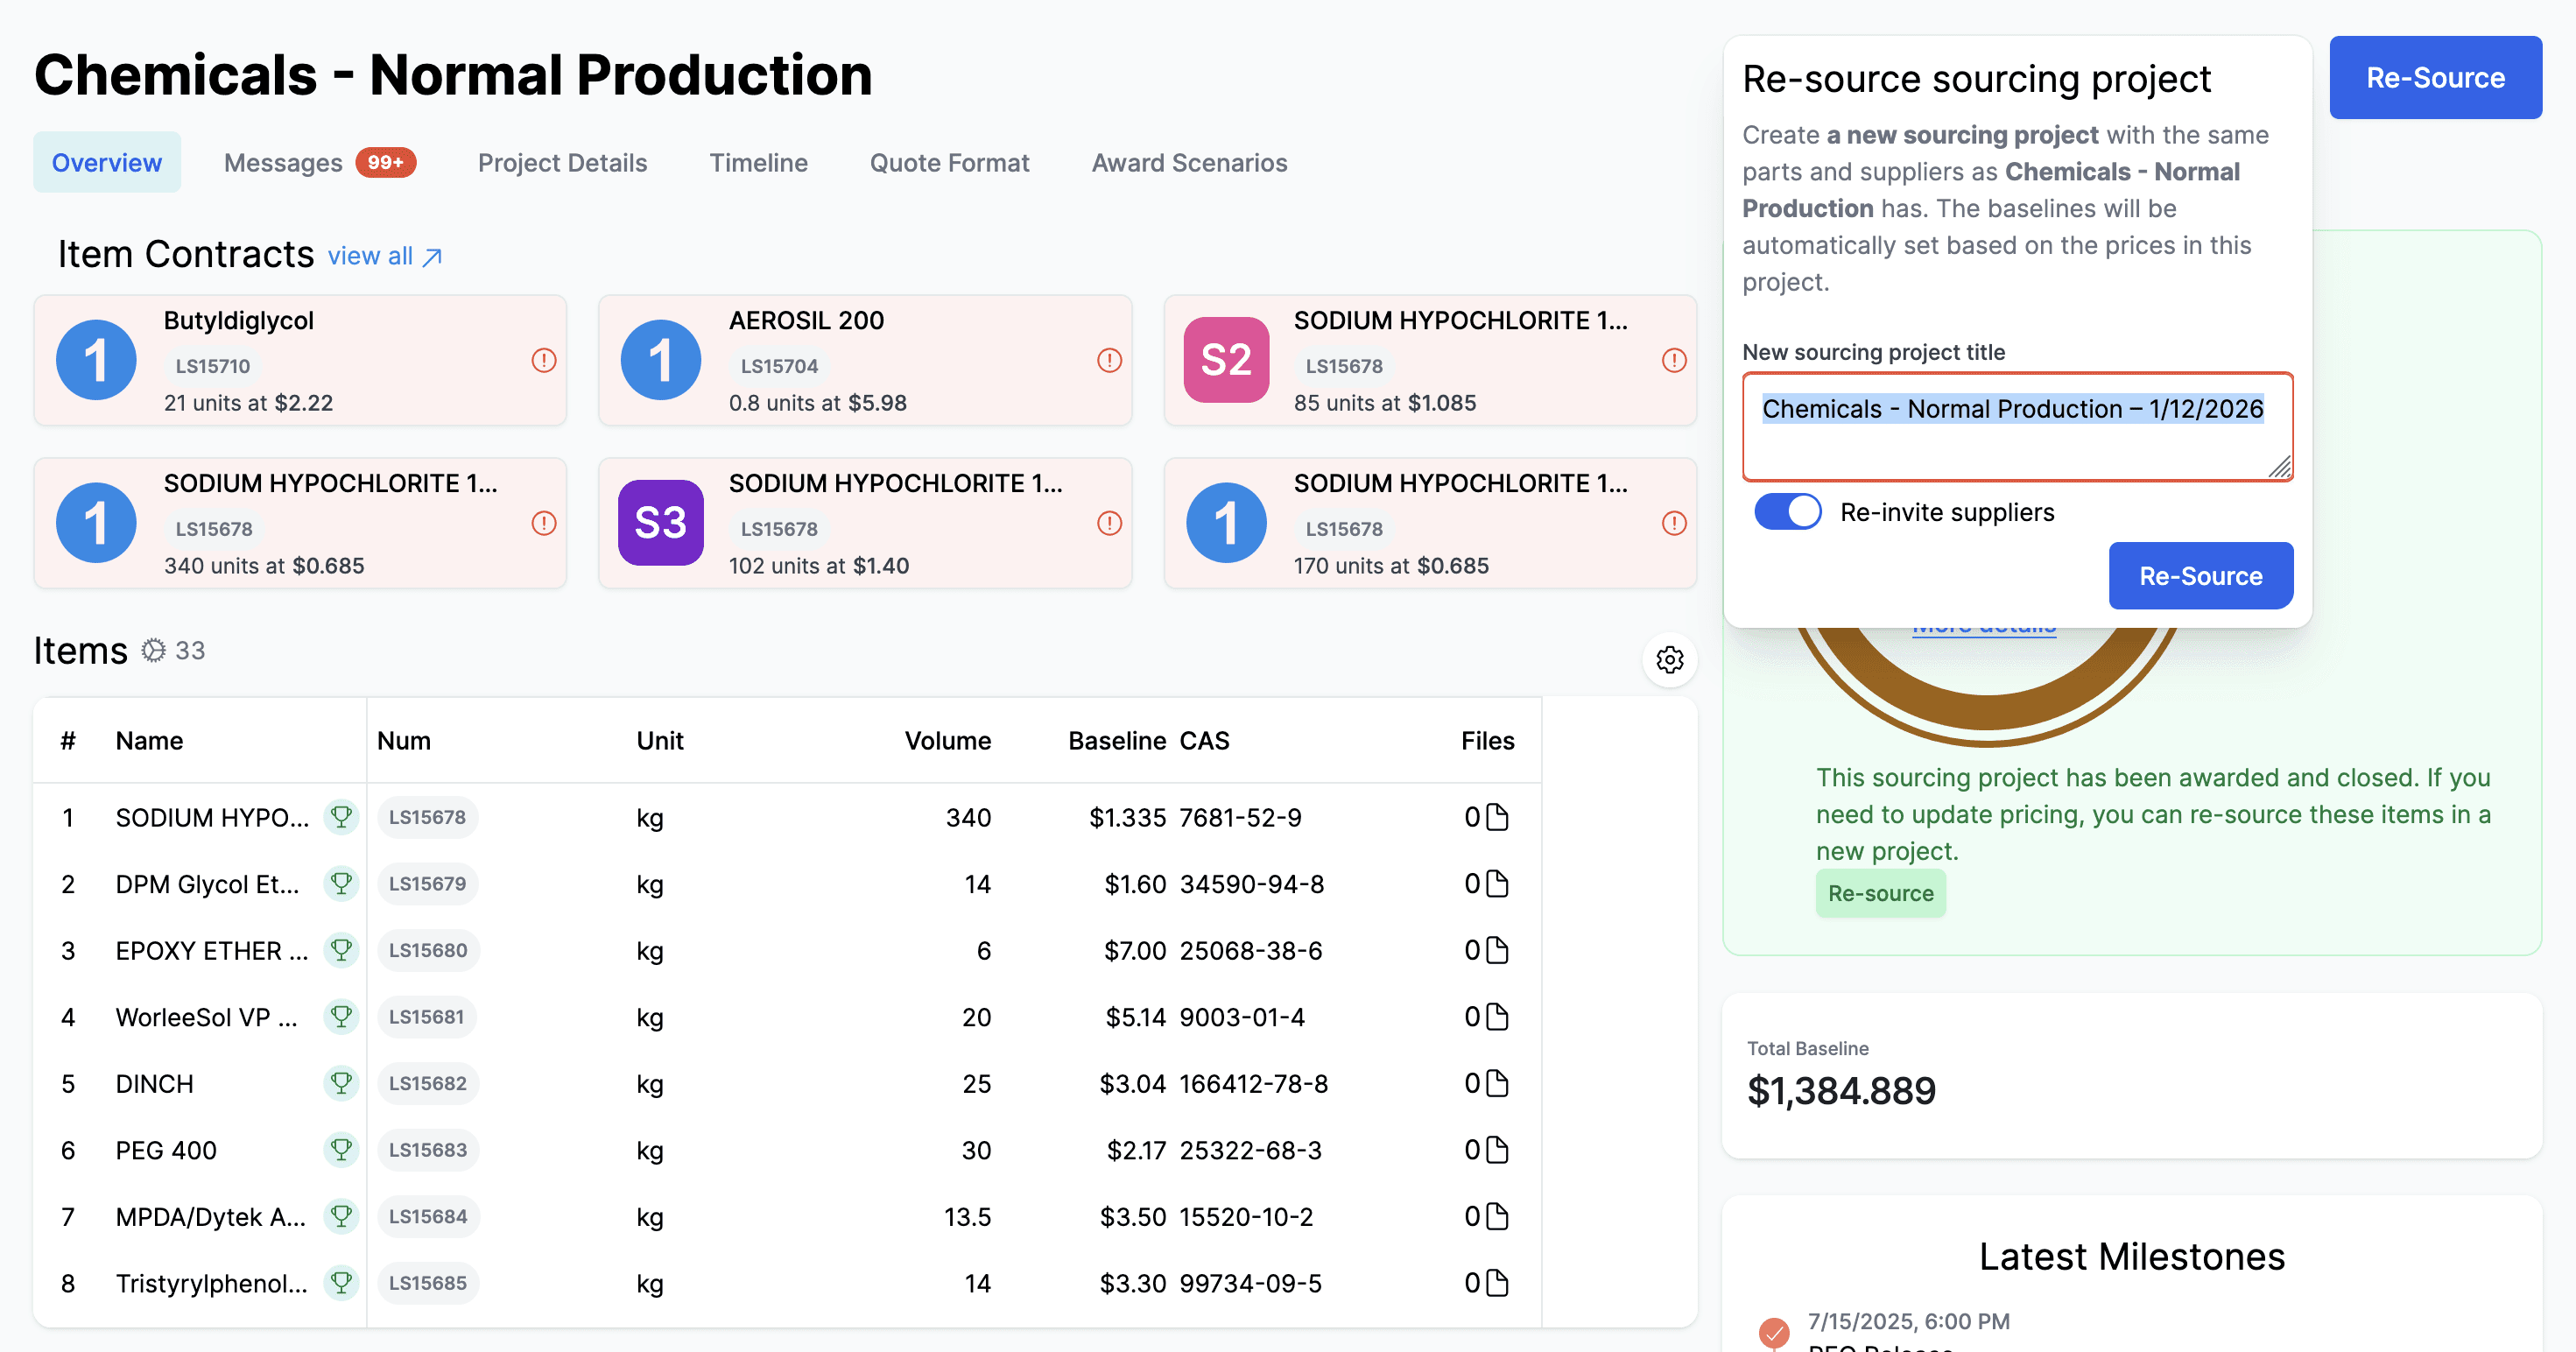
Task: Go to the Quote Format tab
Action: (x=949, y=163)
